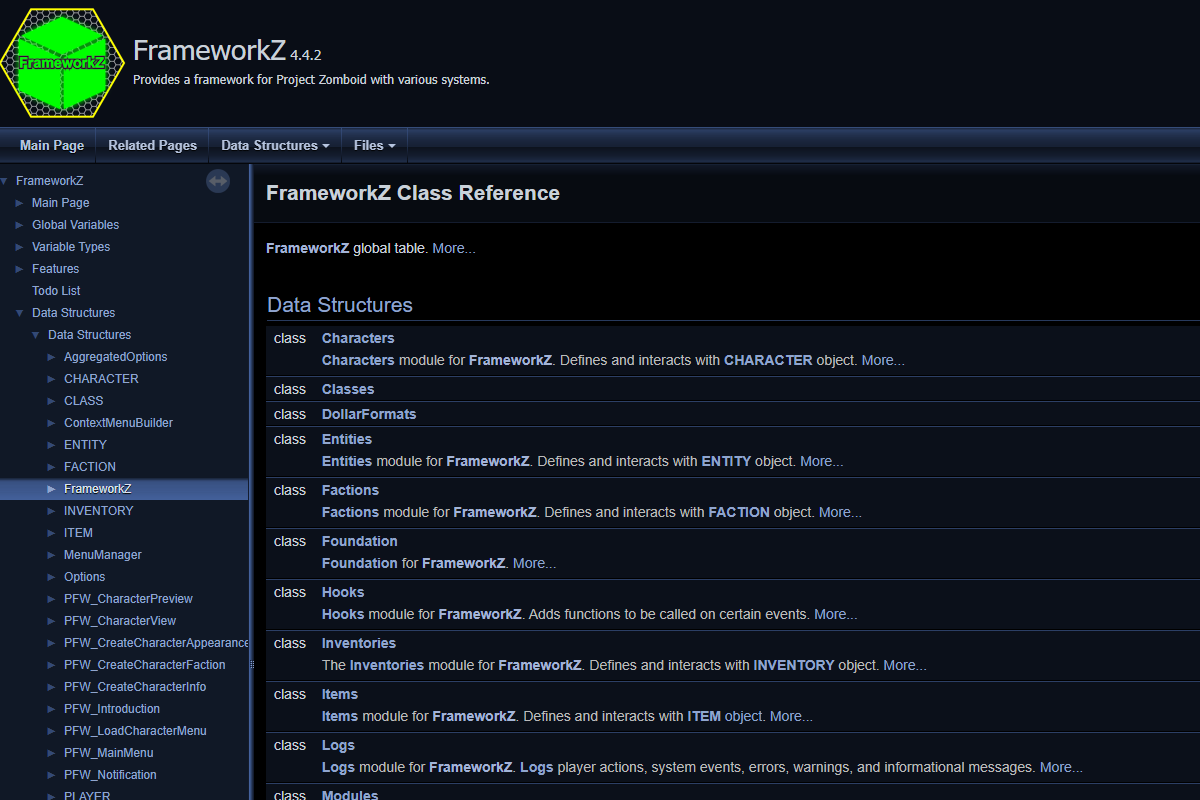Go to the Main Page tab
This screenshot has height=800, width=1200.
52,145
